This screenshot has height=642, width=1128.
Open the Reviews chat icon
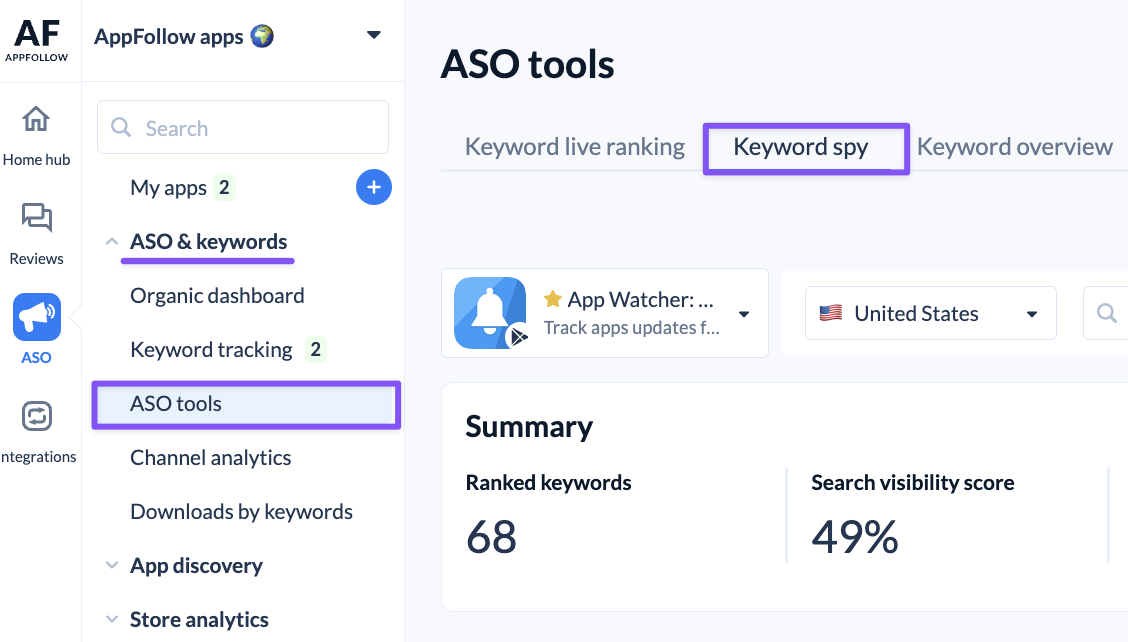tap(37, 218)
